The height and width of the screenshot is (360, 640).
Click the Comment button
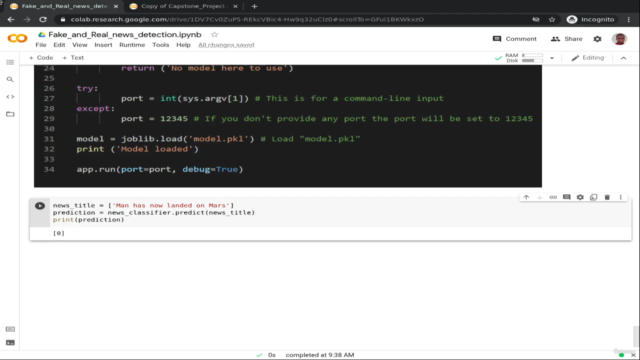pos(515,39)
